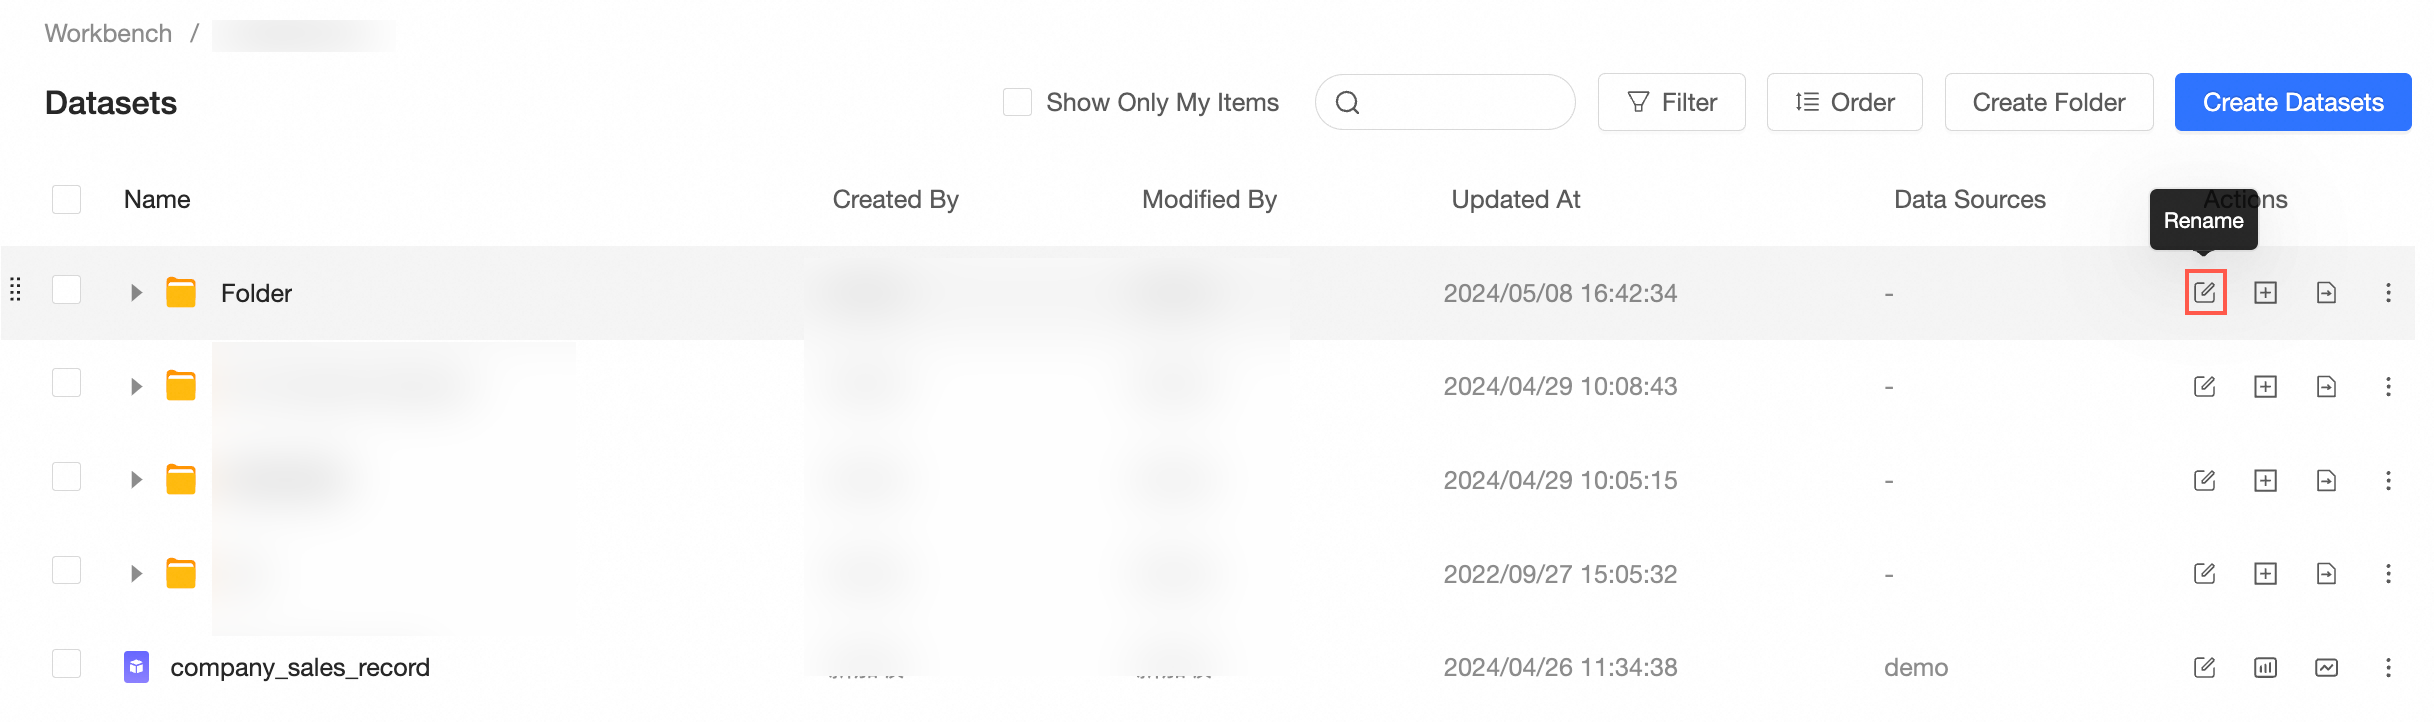Viewport: 2434px width, 722px height.
Task: Click chart icon for company_sales_record dataset
Action: [2265, 667]
